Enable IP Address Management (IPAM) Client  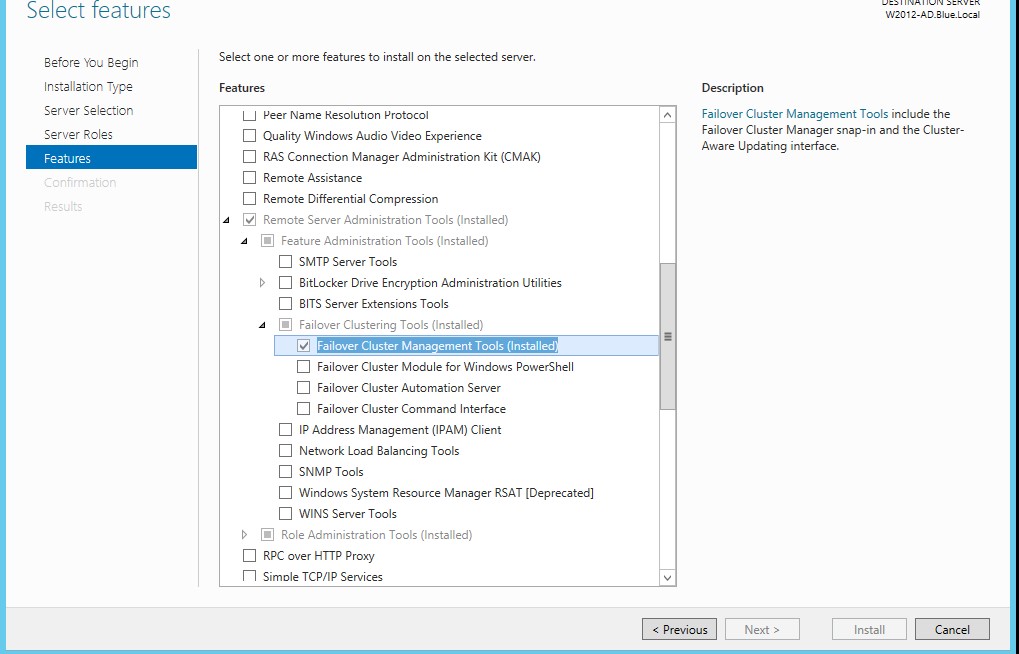click(285, 429)
